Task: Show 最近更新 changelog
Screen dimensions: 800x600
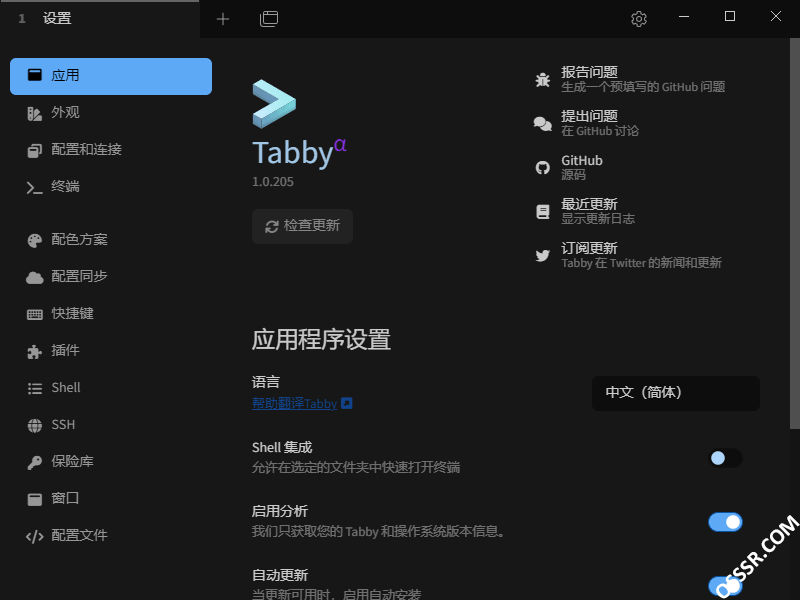Action: [585, 211]
